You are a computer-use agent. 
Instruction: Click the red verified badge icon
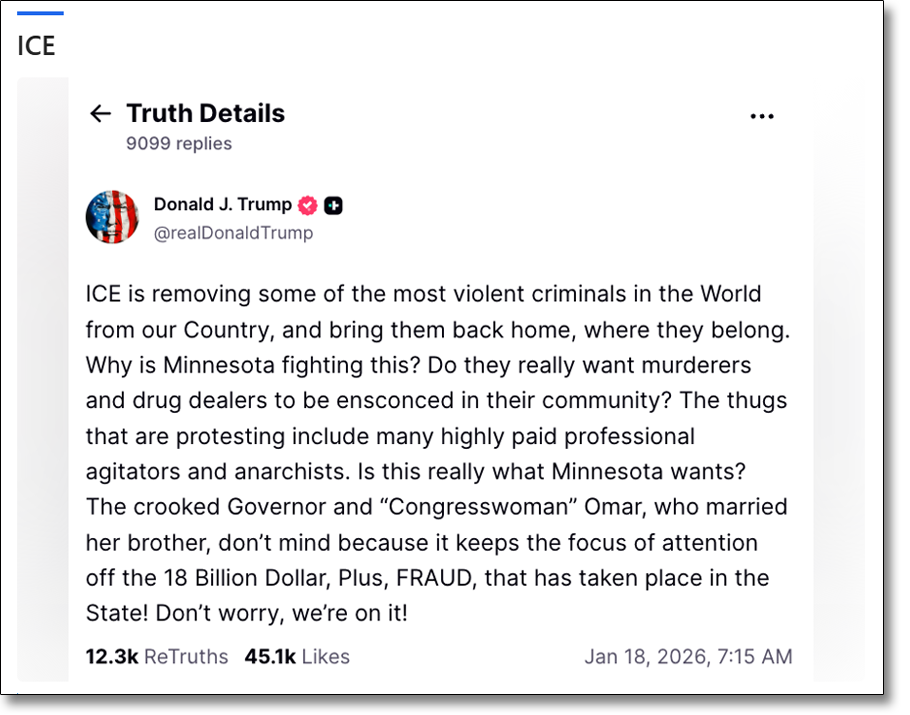pyautogui.click(x=308, y=205)
